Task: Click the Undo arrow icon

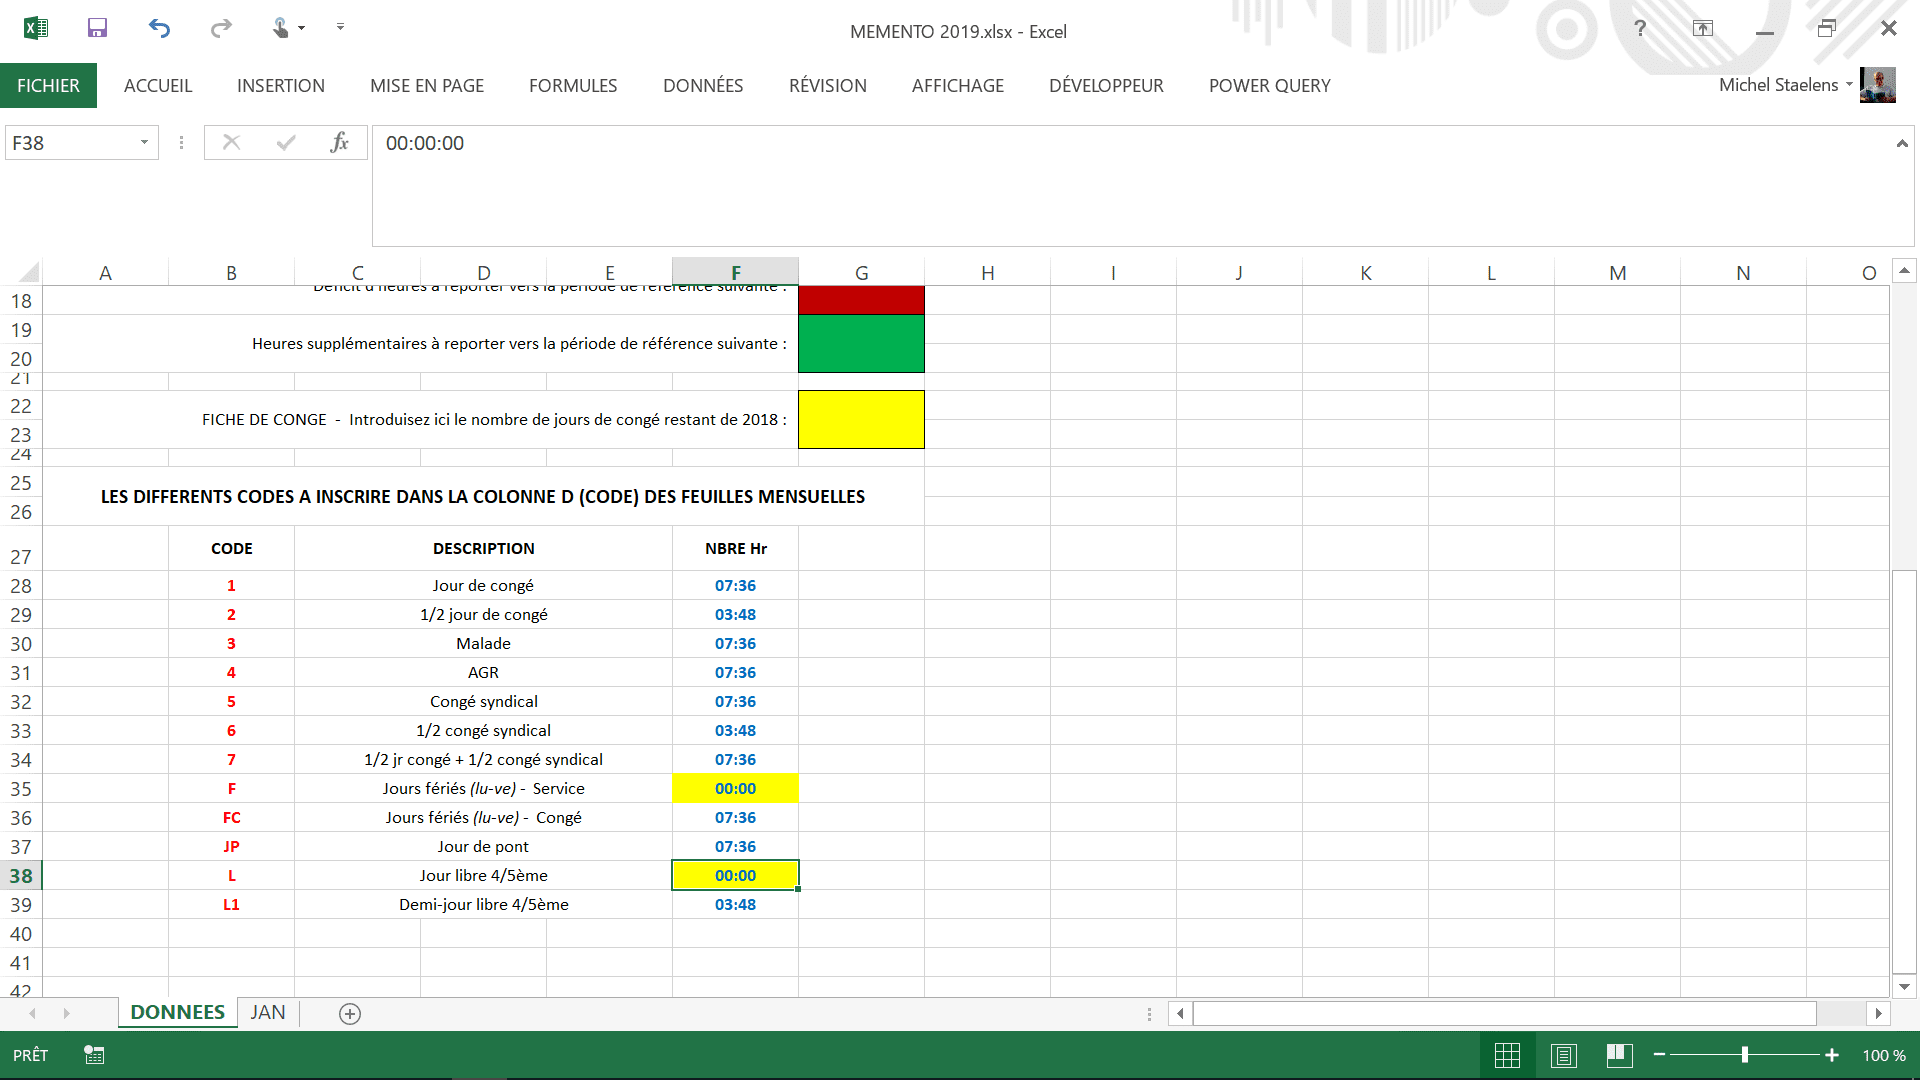Action: 159,28
